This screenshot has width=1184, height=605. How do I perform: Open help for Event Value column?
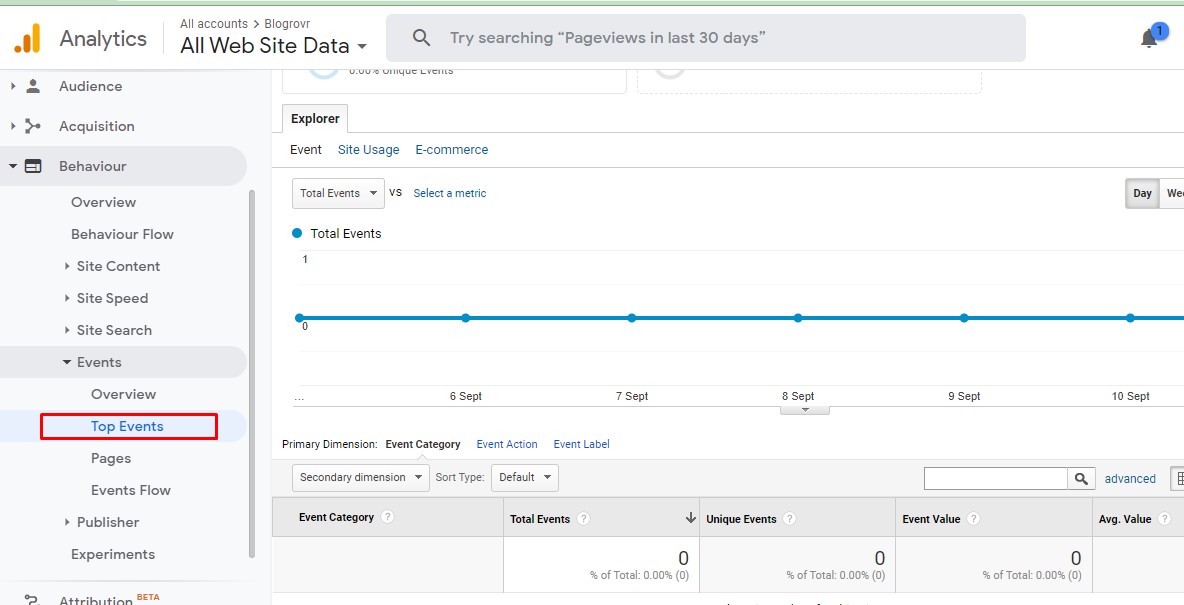(x=973, y=519)
